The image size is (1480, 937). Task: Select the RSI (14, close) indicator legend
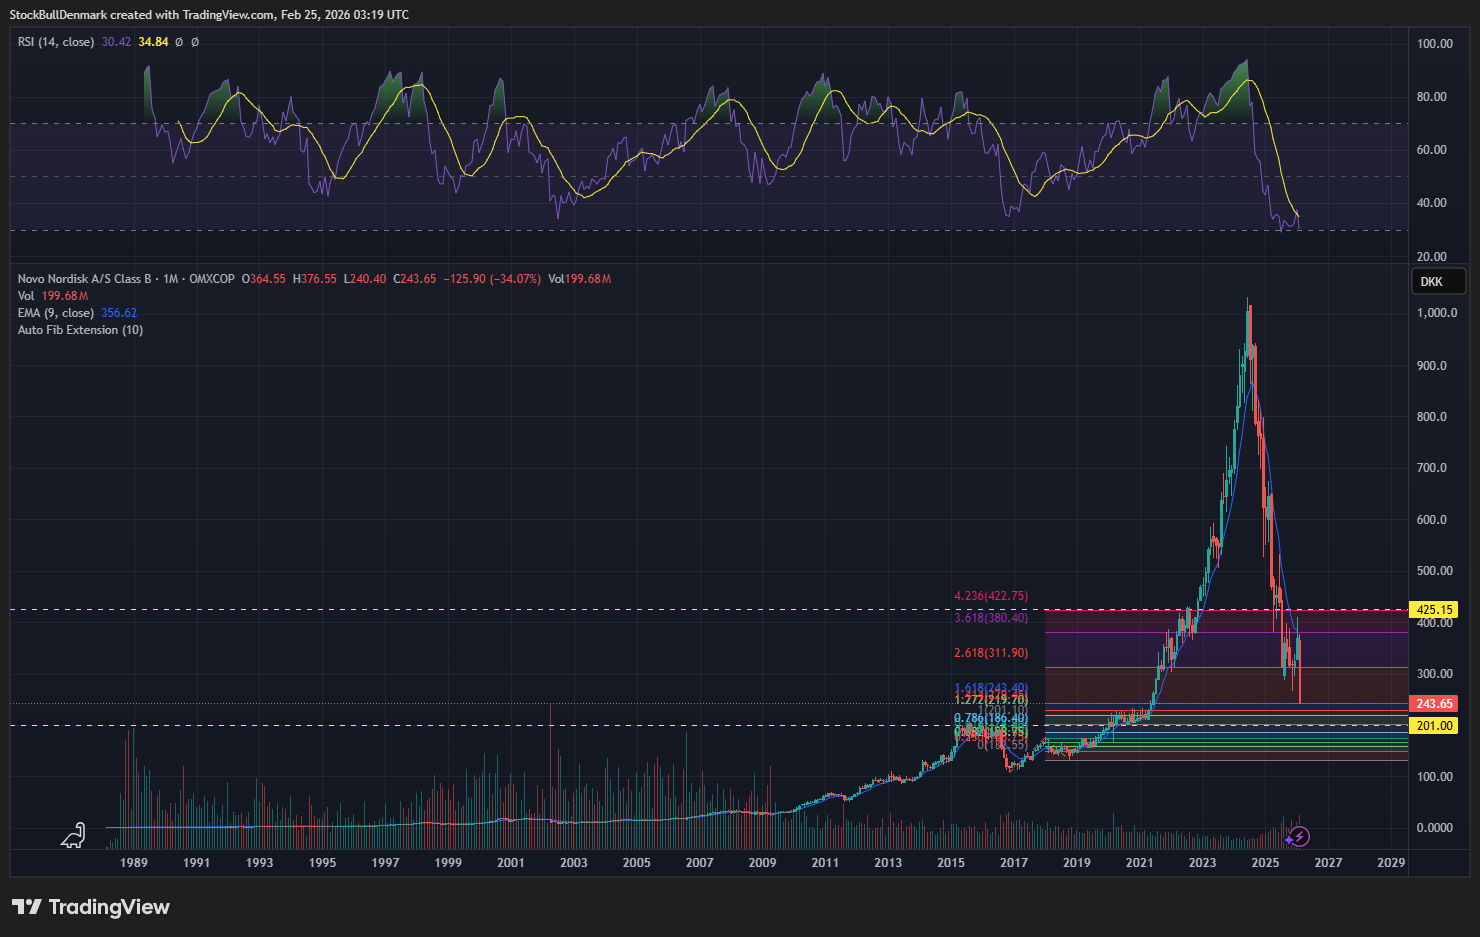(x=56, y=42)
